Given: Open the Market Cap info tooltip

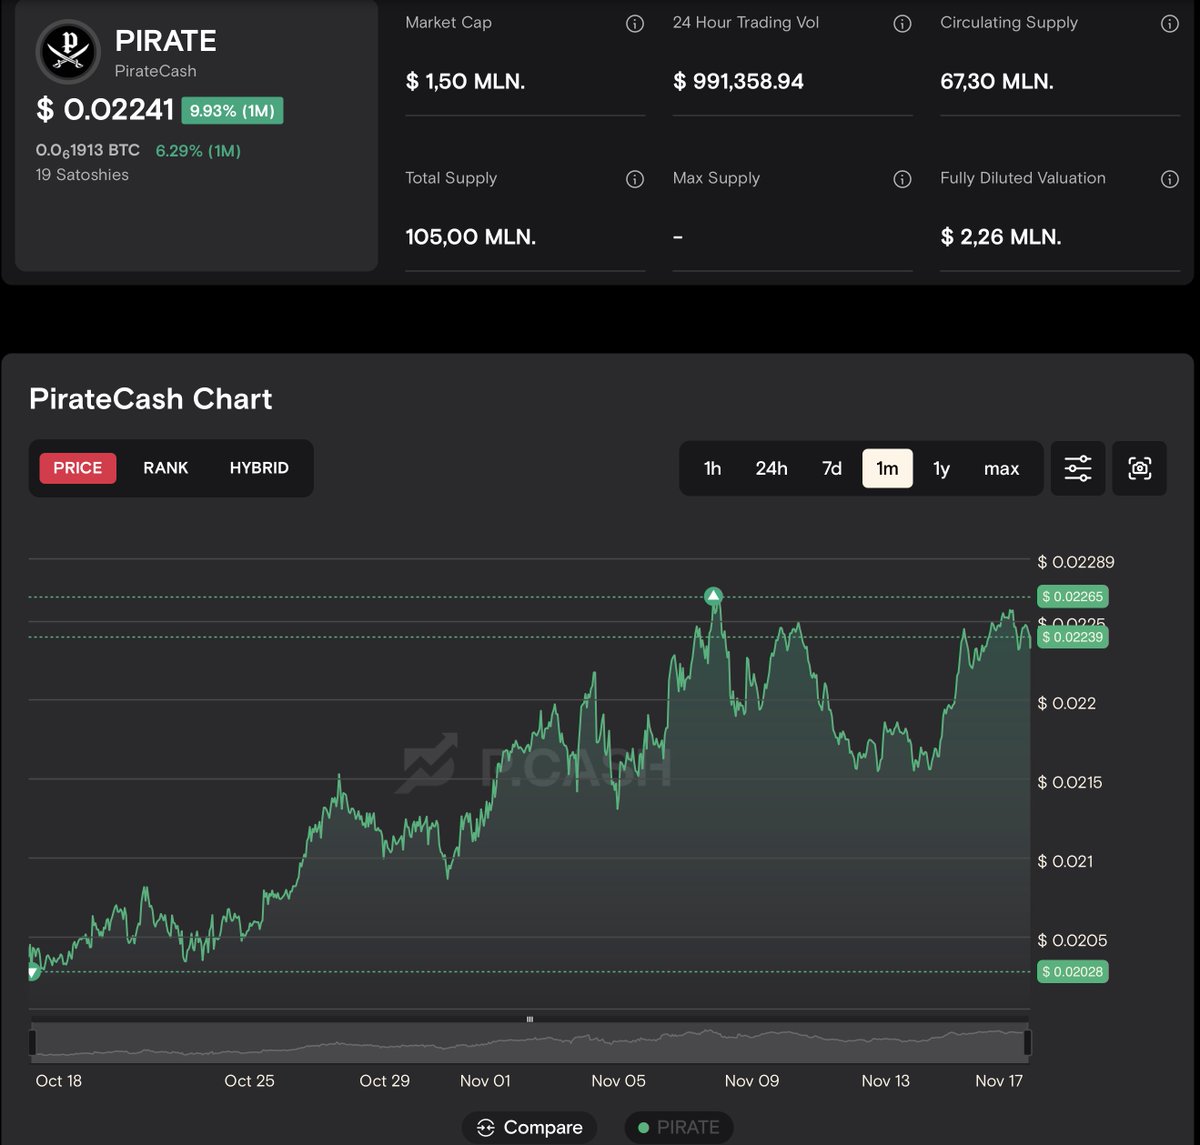Looking at the screenshot, I should pyautogui.click(x=634, y=23).
